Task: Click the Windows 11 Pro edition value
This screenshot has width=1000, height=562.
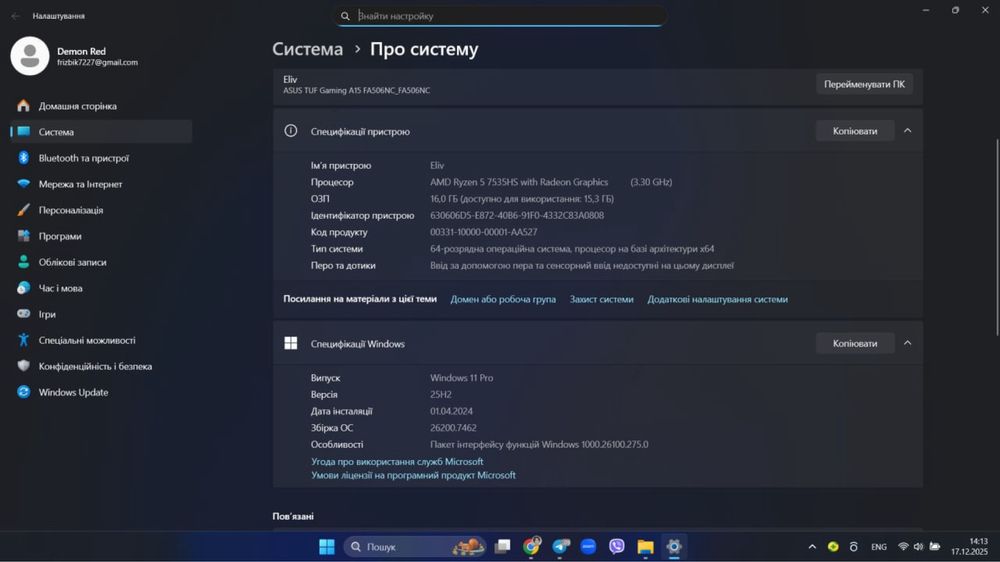Action: (x=461, y=378)
